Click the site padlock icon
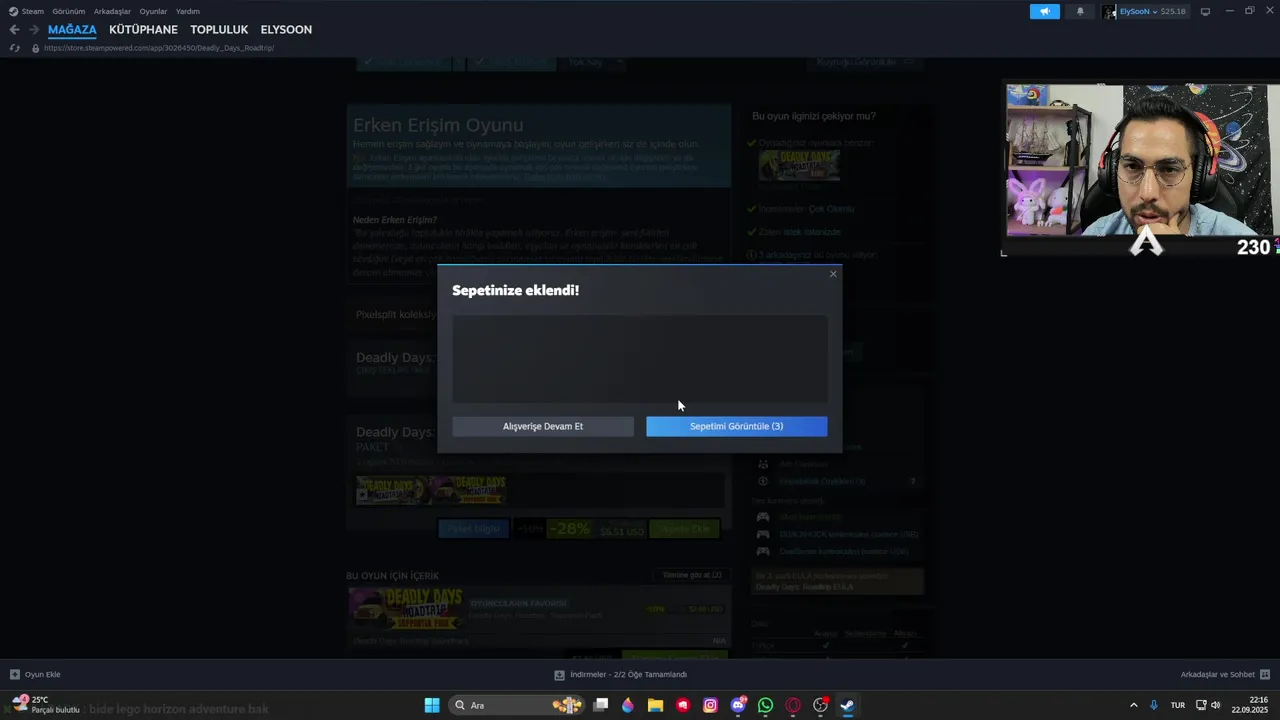1280x720 pixels. [35, 48]
